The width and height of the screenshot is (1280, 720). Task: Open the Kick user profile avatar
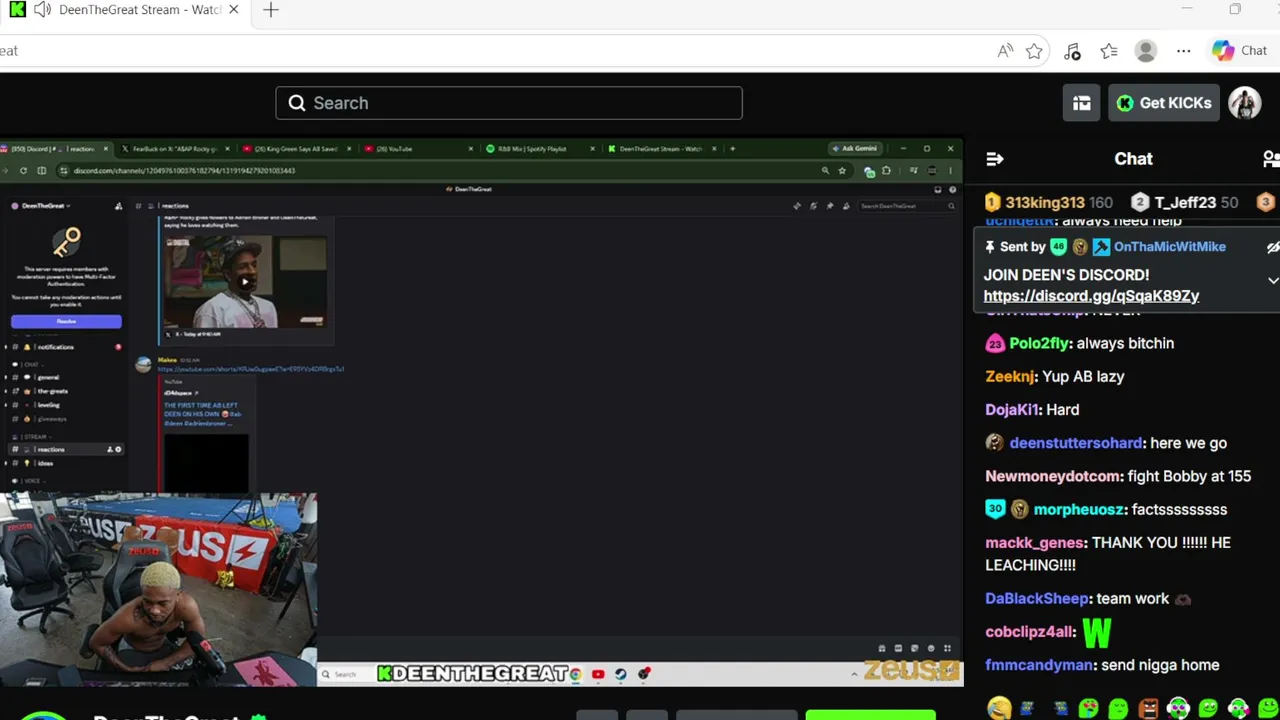pos(1245,103)
